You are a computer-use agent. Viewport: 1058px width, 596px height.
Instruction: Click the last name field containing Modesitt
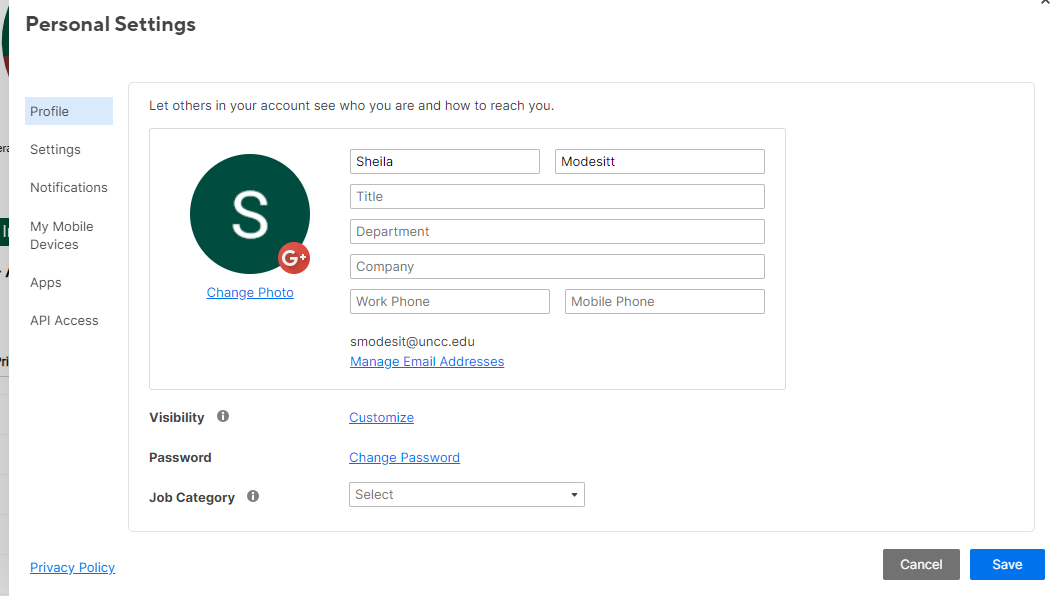click(x=660, y=161)
